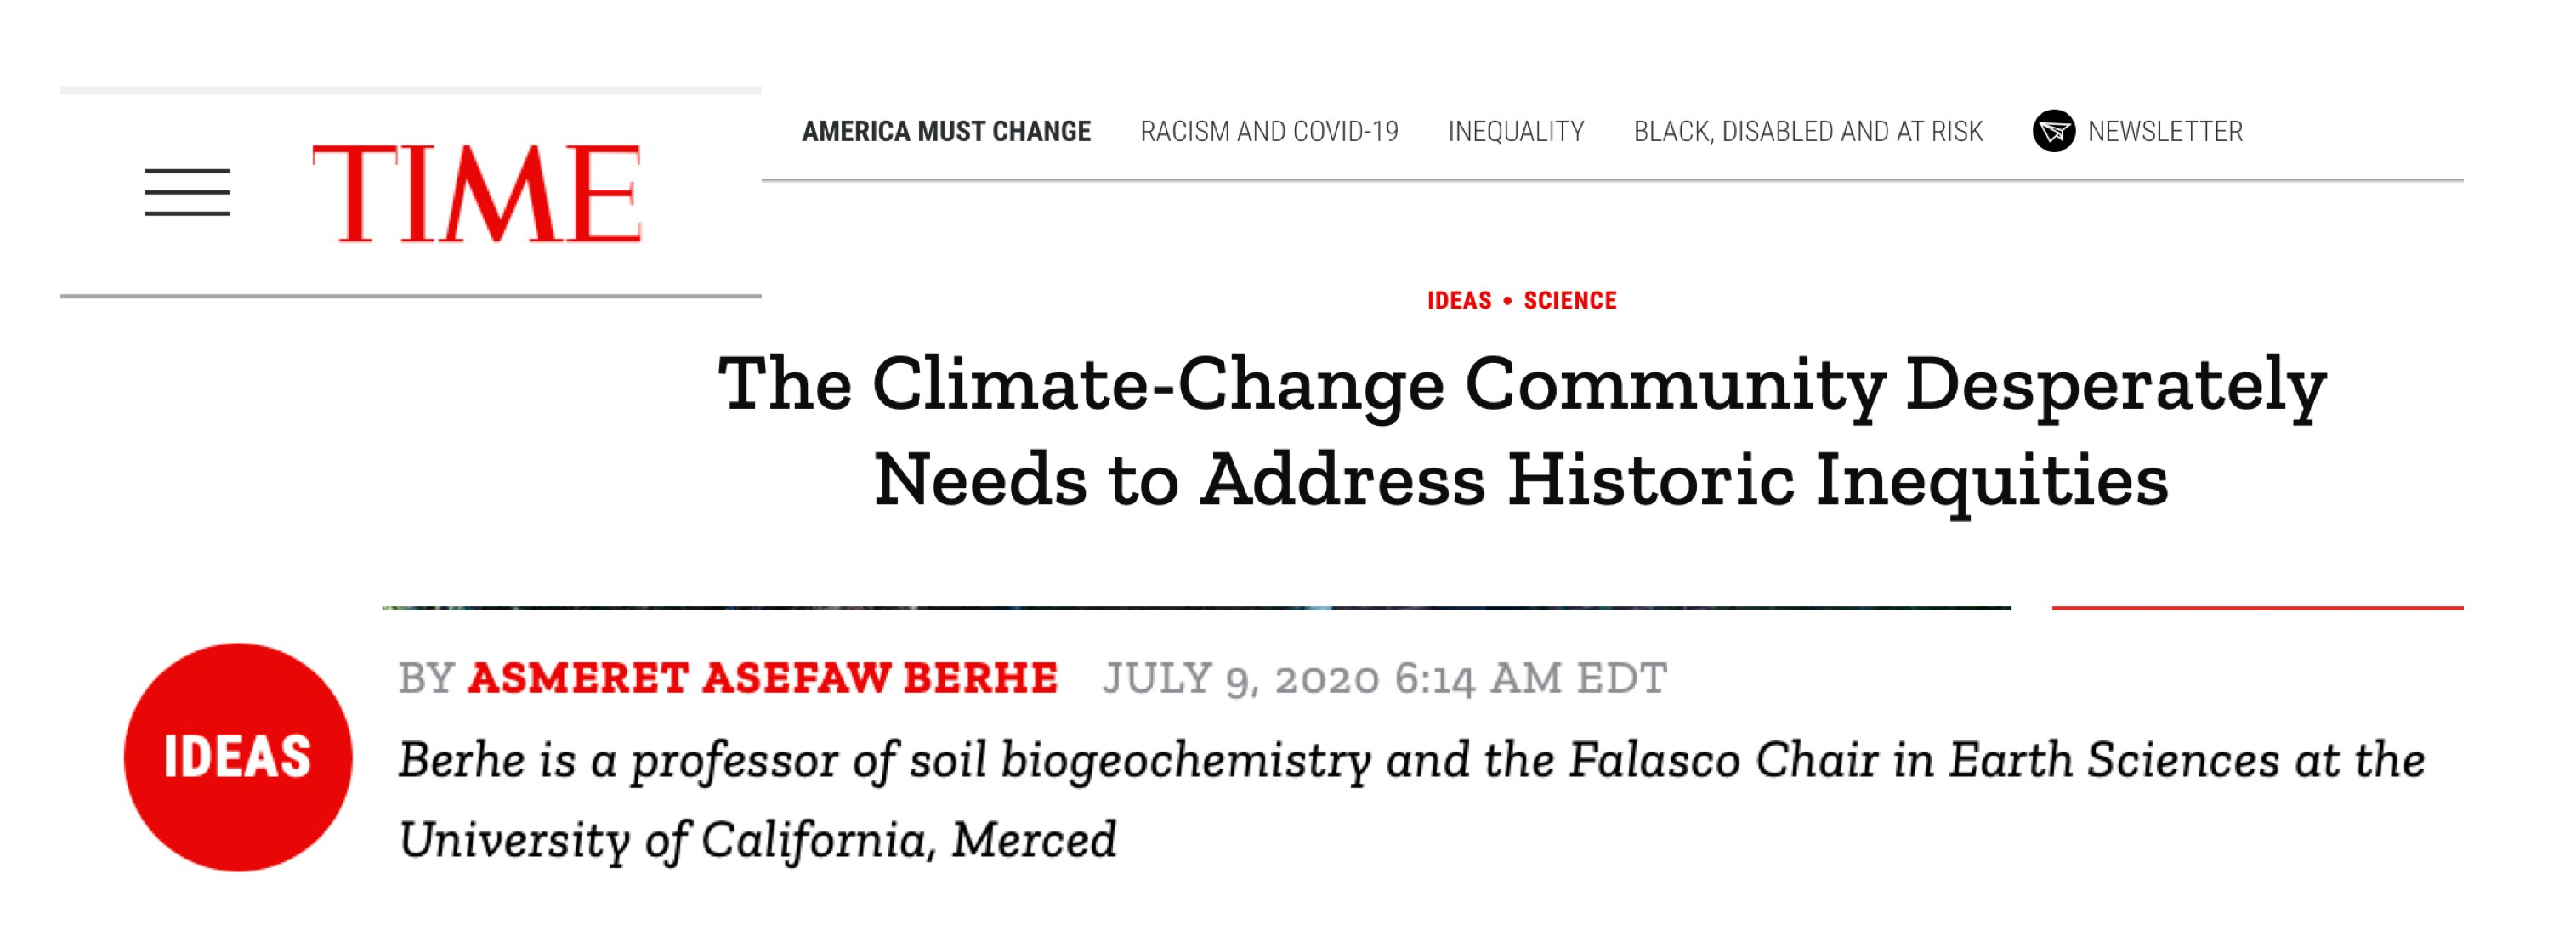Open the hamburger navigation menu
Screen dimensions: 2576x936
187,192
